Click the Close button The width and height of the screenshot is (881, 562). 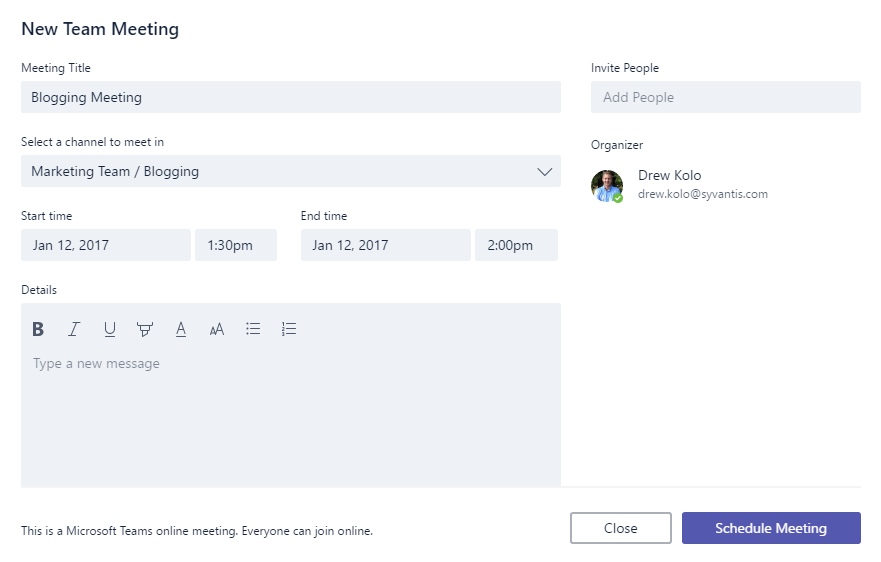click(x=621, y=528)
